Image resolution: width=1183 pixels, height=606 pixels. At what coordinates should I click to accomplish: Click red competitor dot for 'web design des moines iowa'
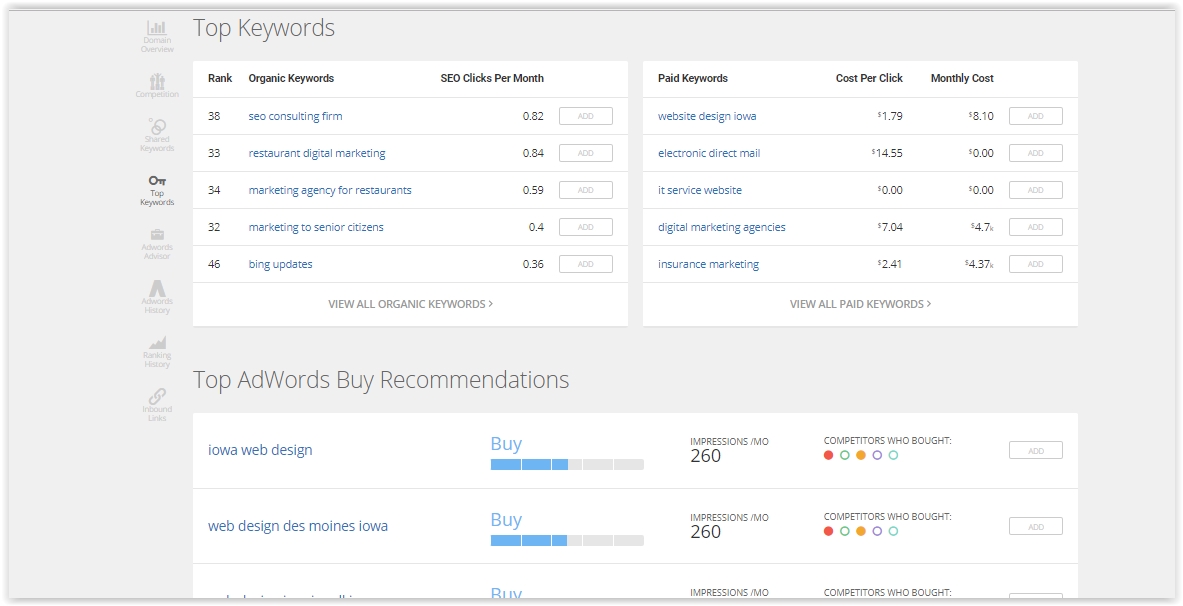click(828, 531)
